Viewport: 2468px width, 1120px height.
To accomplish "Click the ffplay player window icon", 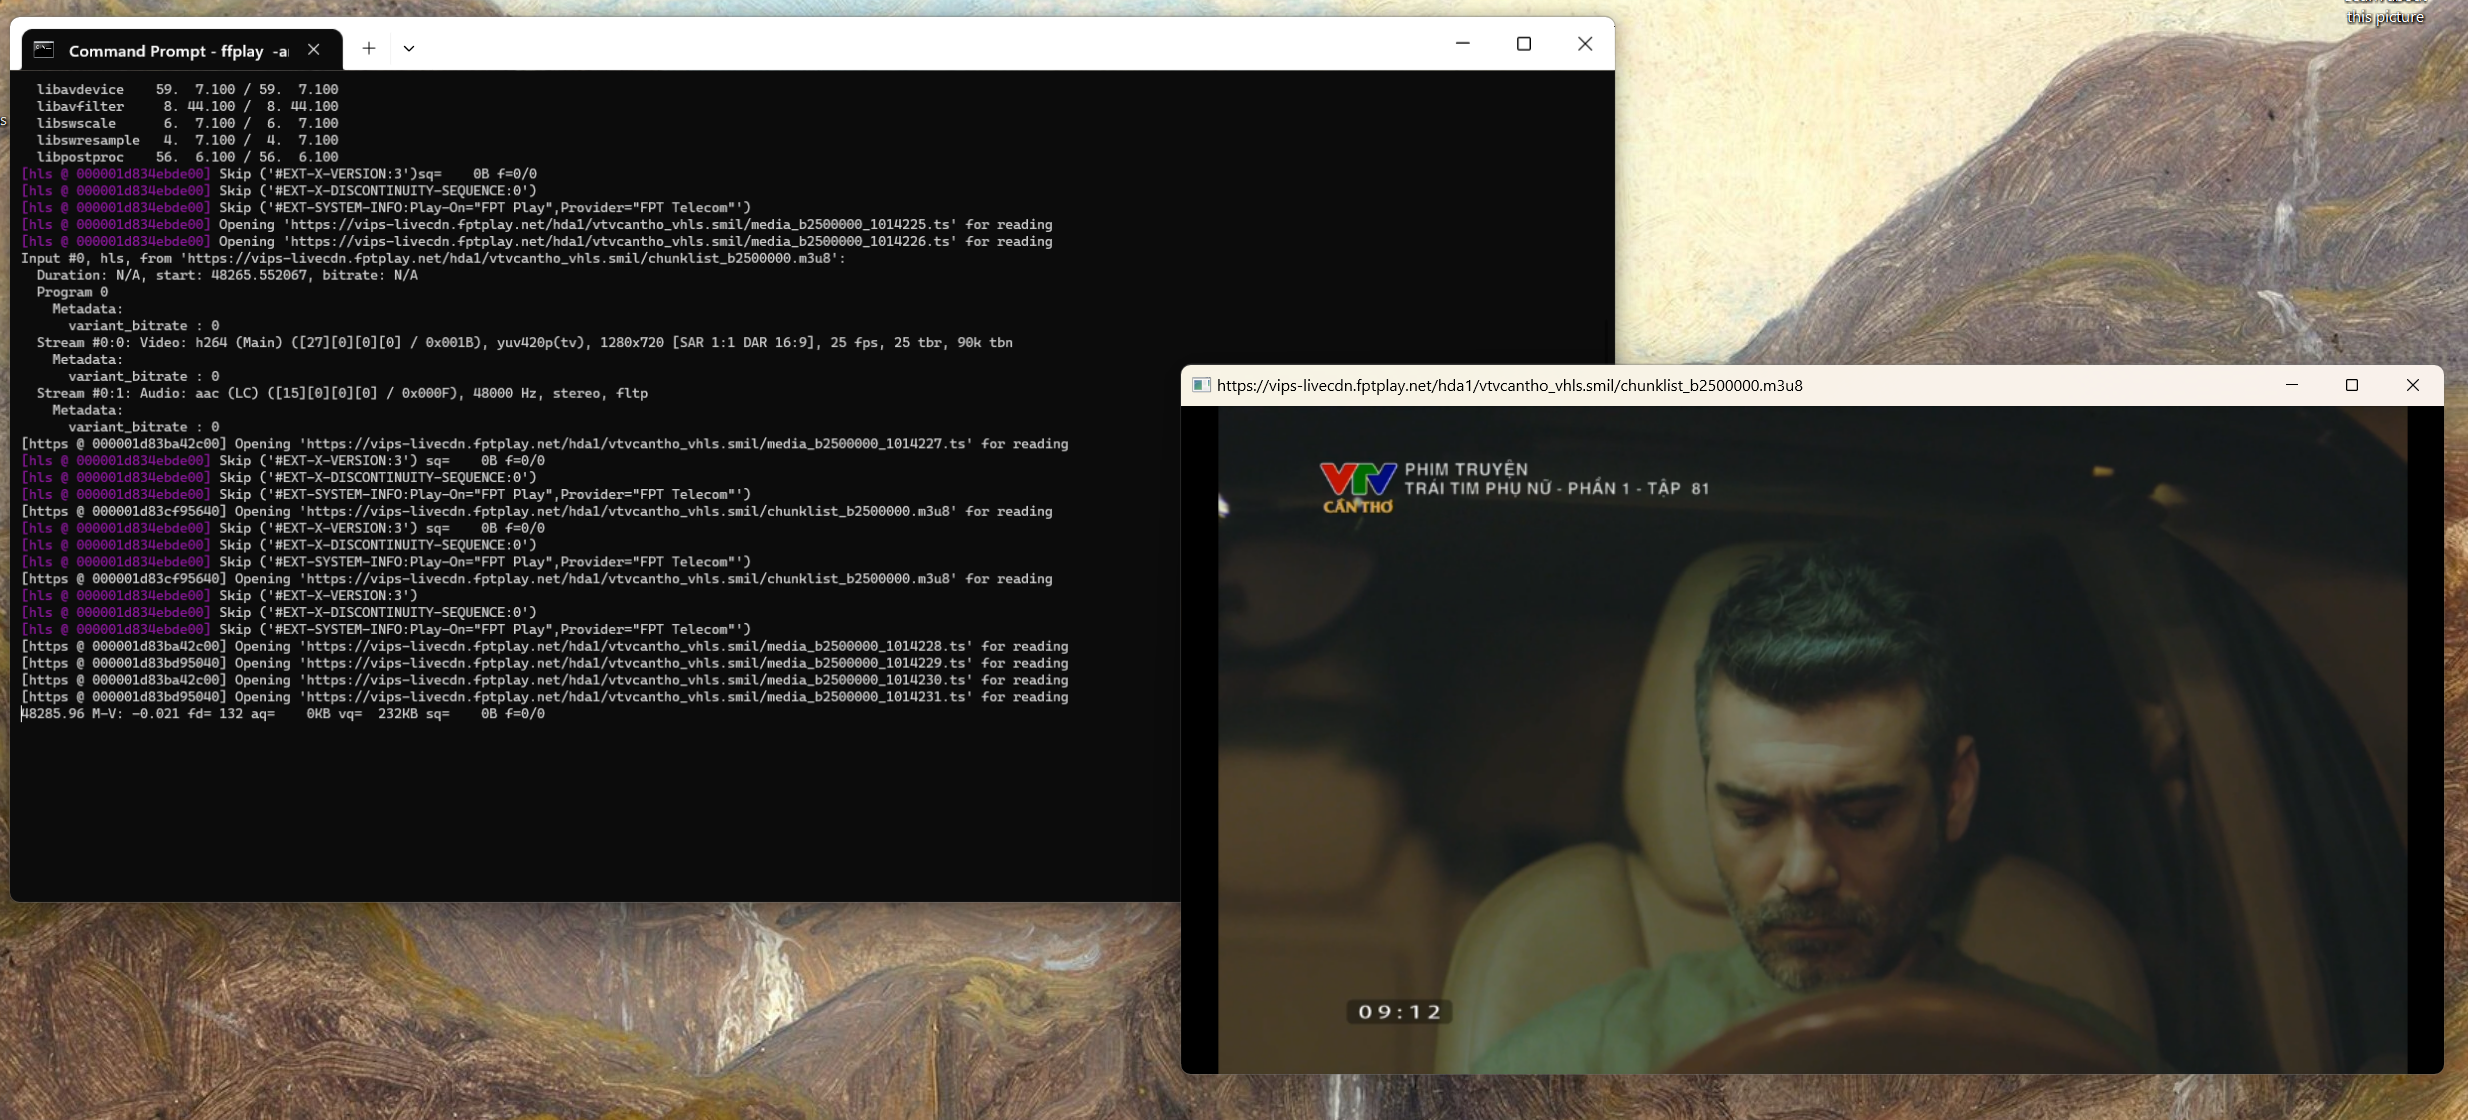I will click(x=1201, y=385).
